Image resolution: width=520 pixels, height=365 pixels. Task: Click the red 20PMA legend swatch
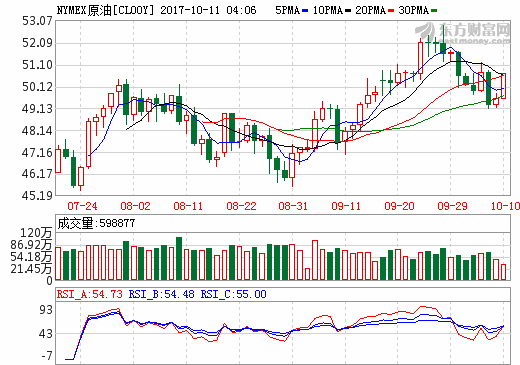pos(391,11)
